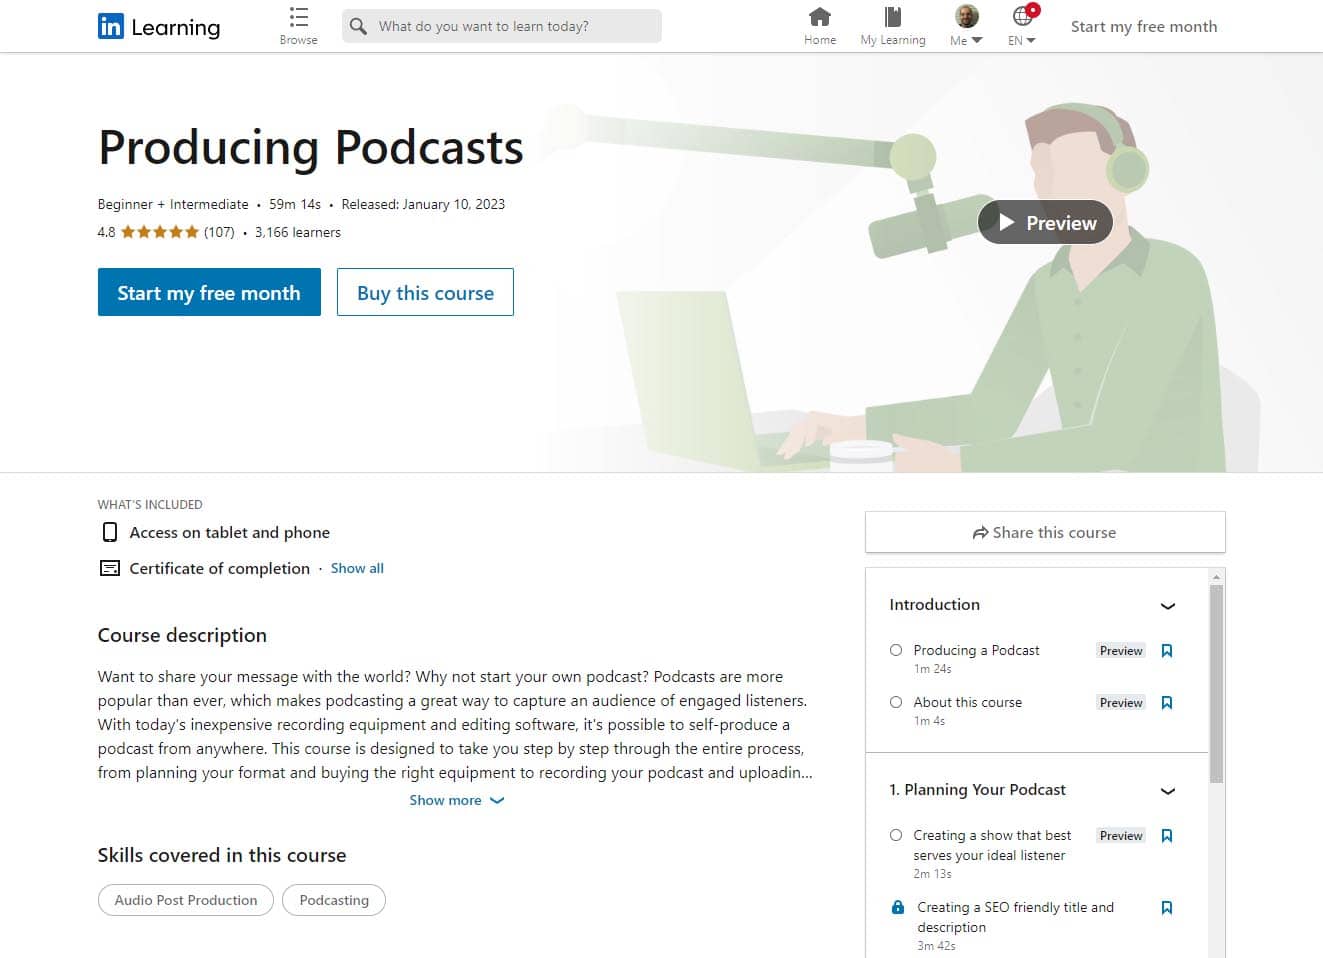Click the certificate of completion icon
The width and height of the screenshot is (1323, 958).
pyautogui.click(x=110, y=568)
